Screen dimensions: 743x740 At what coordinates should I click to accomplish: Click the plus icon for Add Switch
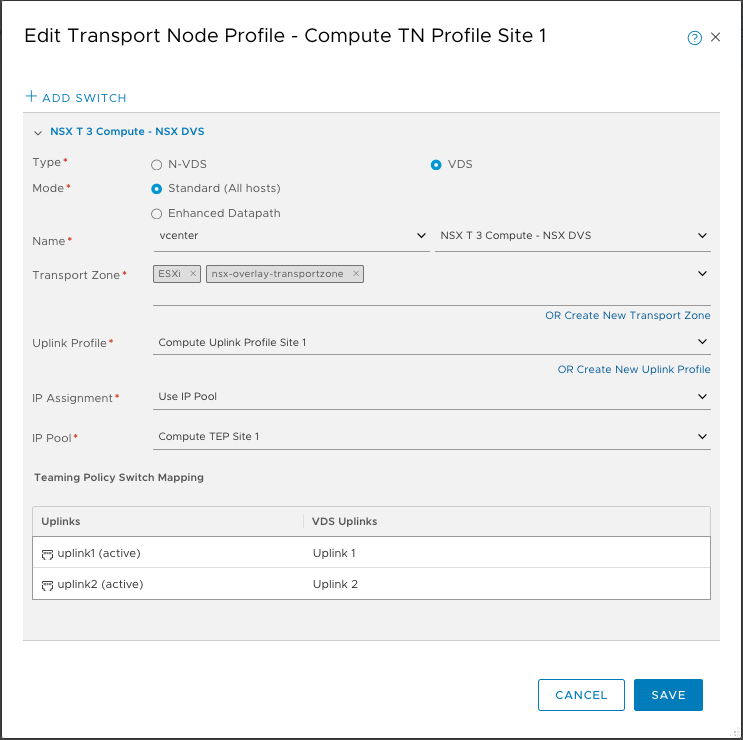pyautogui.click(x=31, y=97)
